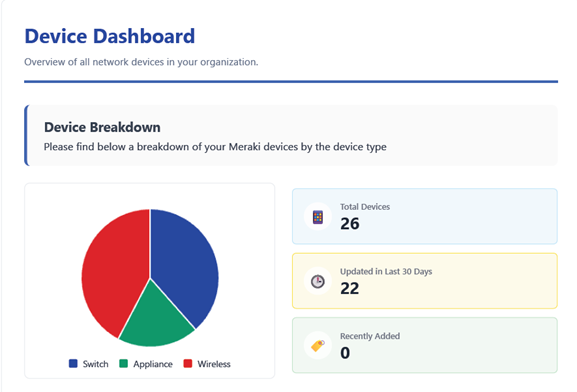Click the red Wireless legend color square

[188, 364]
